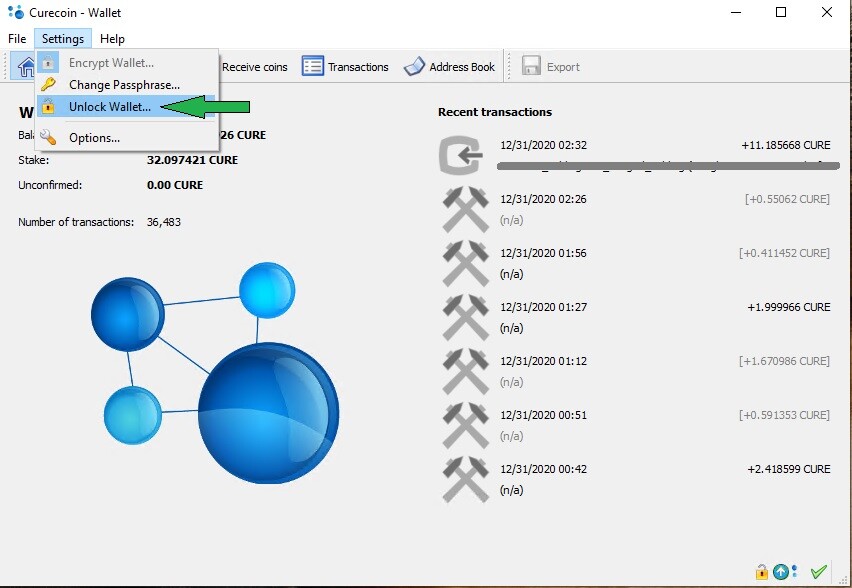Viewport: 852px width, 588px height.
Task: Click the transaction count 36,483
Action: click(x=164, y=222)
